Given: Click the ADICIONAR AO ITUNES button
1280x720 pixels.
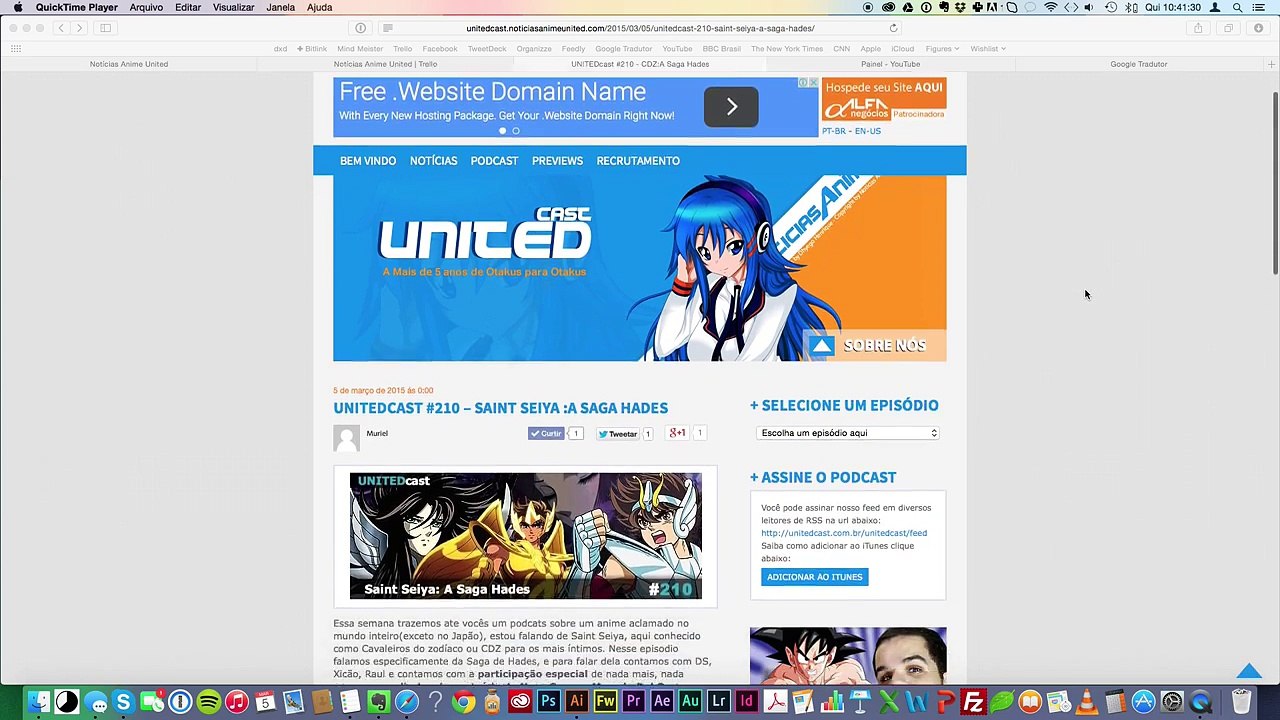Looking at the screenshot, I should tap(814, 577).
